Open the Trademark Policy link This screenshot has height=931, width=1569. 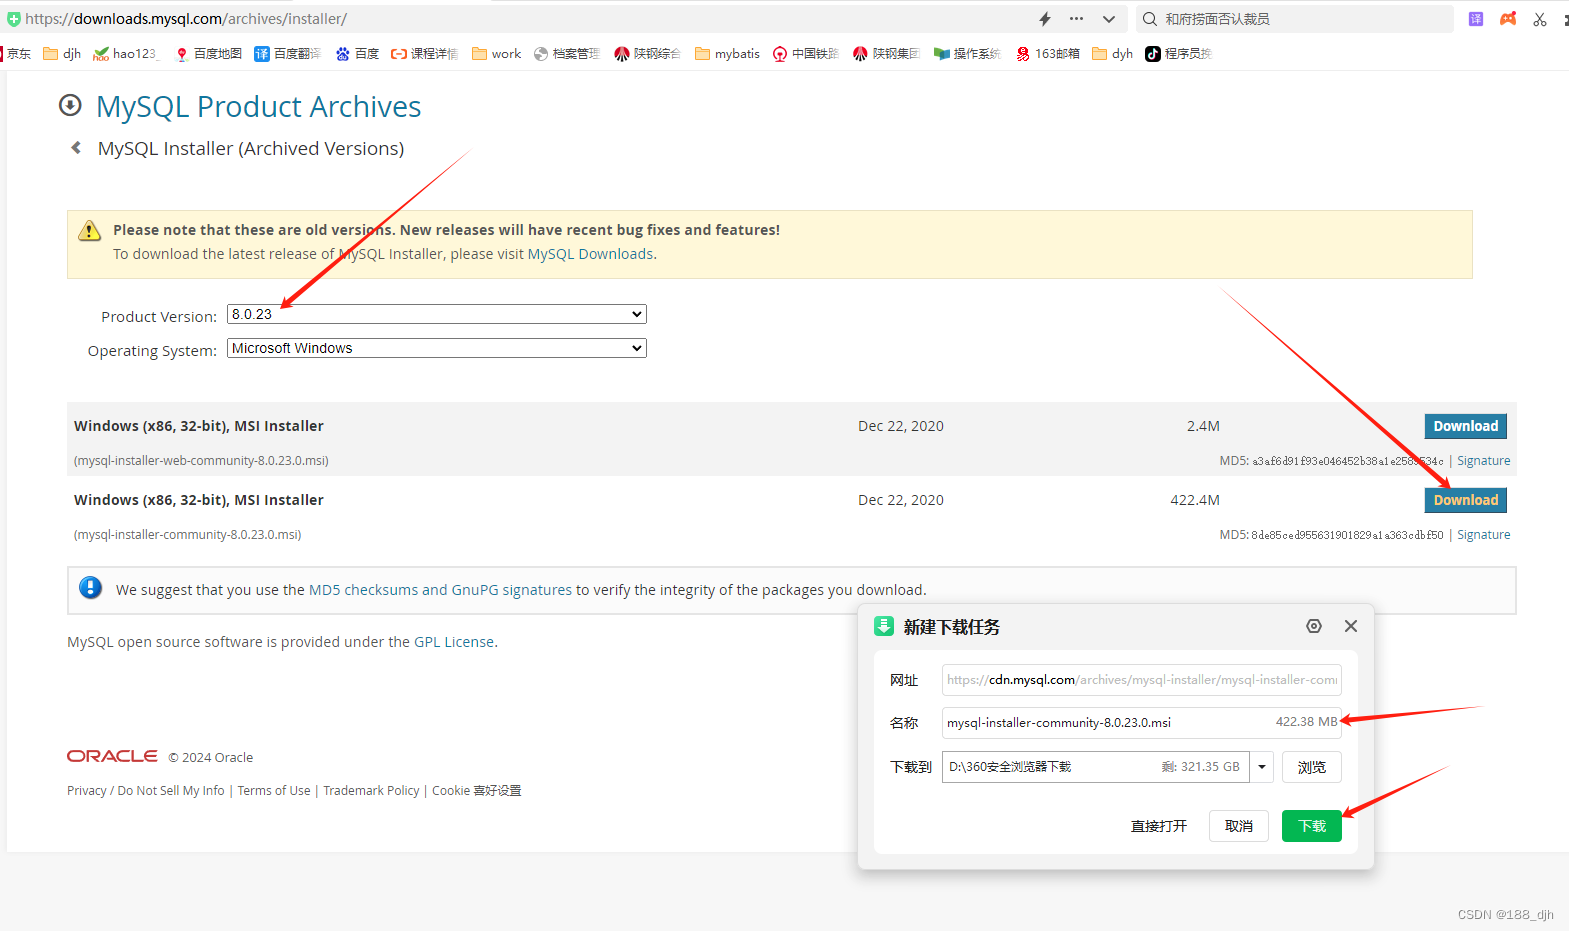(371, 791)
